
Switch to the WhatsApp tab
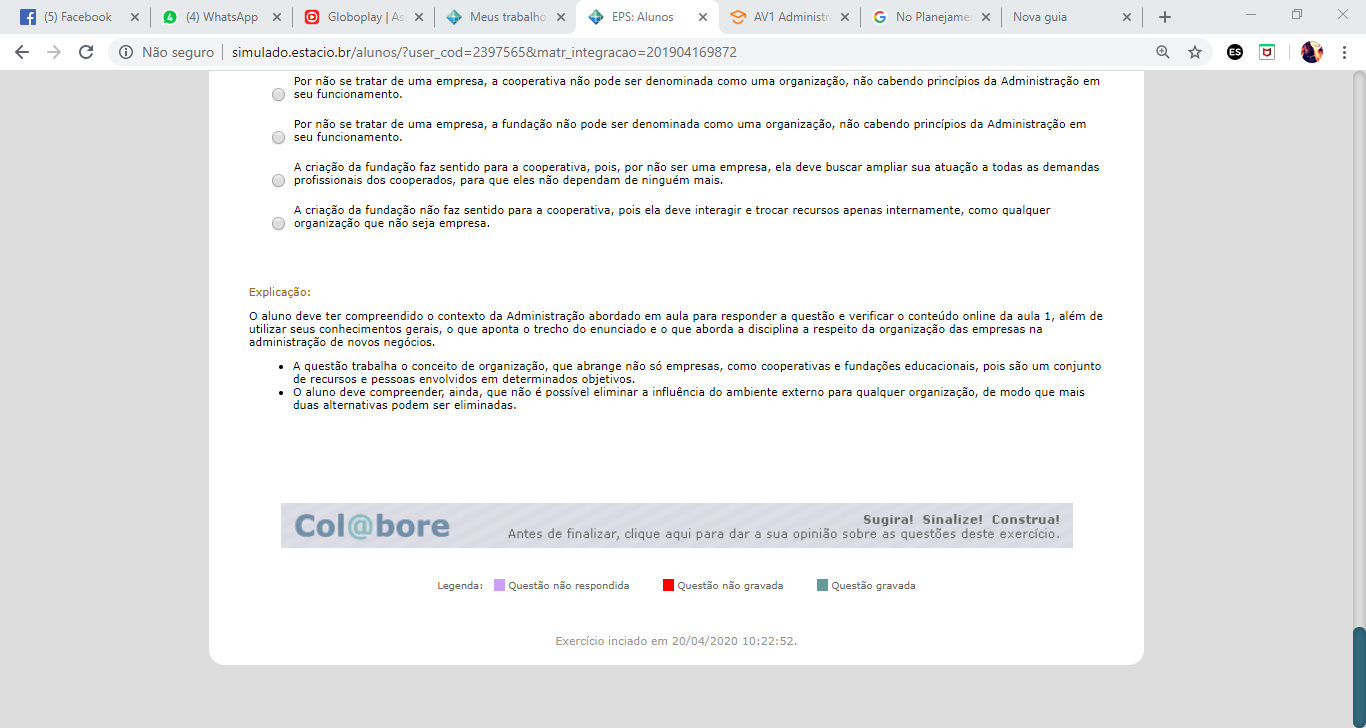218,17
